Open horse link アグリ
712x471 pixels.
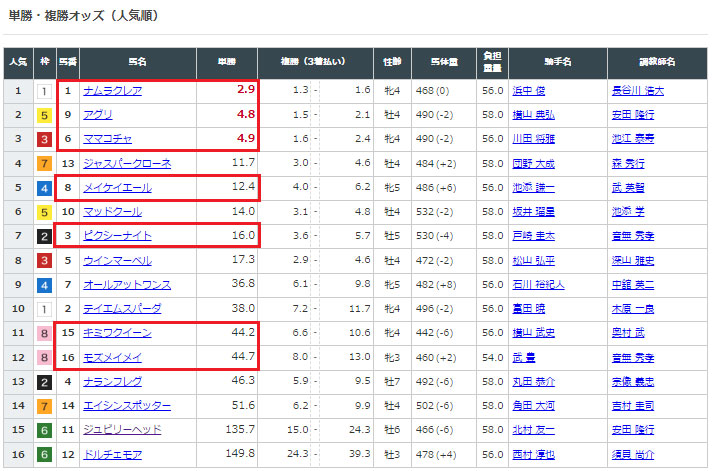97,115
